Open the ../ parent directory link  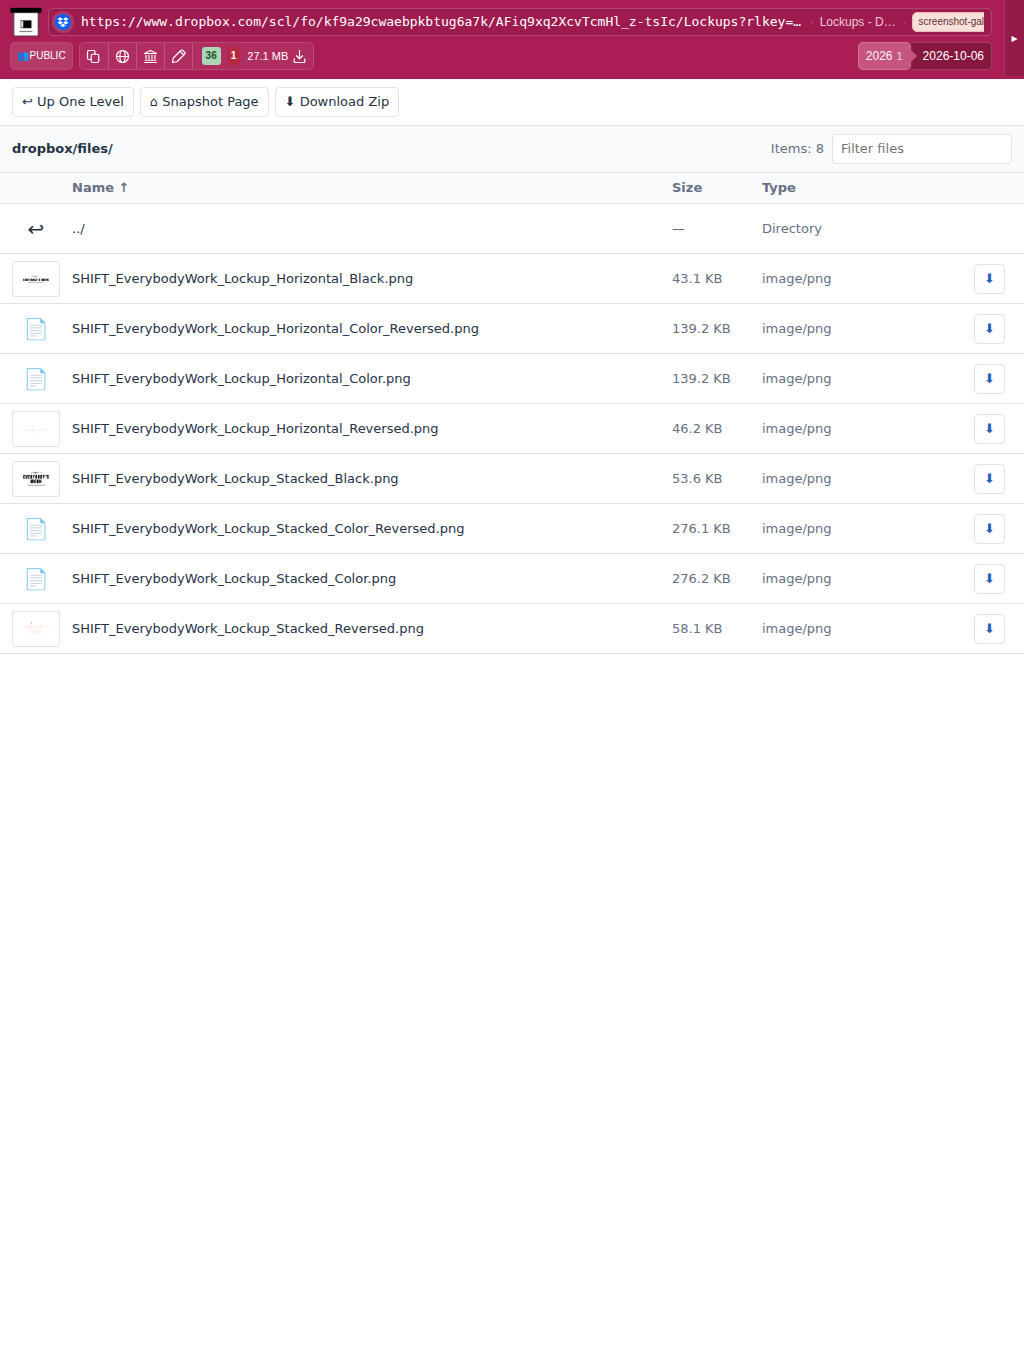[x=78, y=229]
